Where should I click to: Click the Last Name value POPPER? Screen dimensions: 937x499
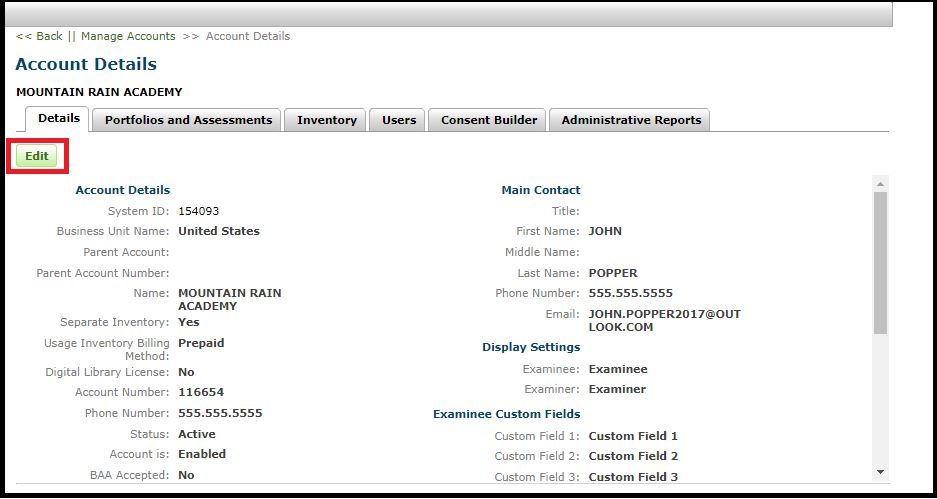tap(613, 273)
